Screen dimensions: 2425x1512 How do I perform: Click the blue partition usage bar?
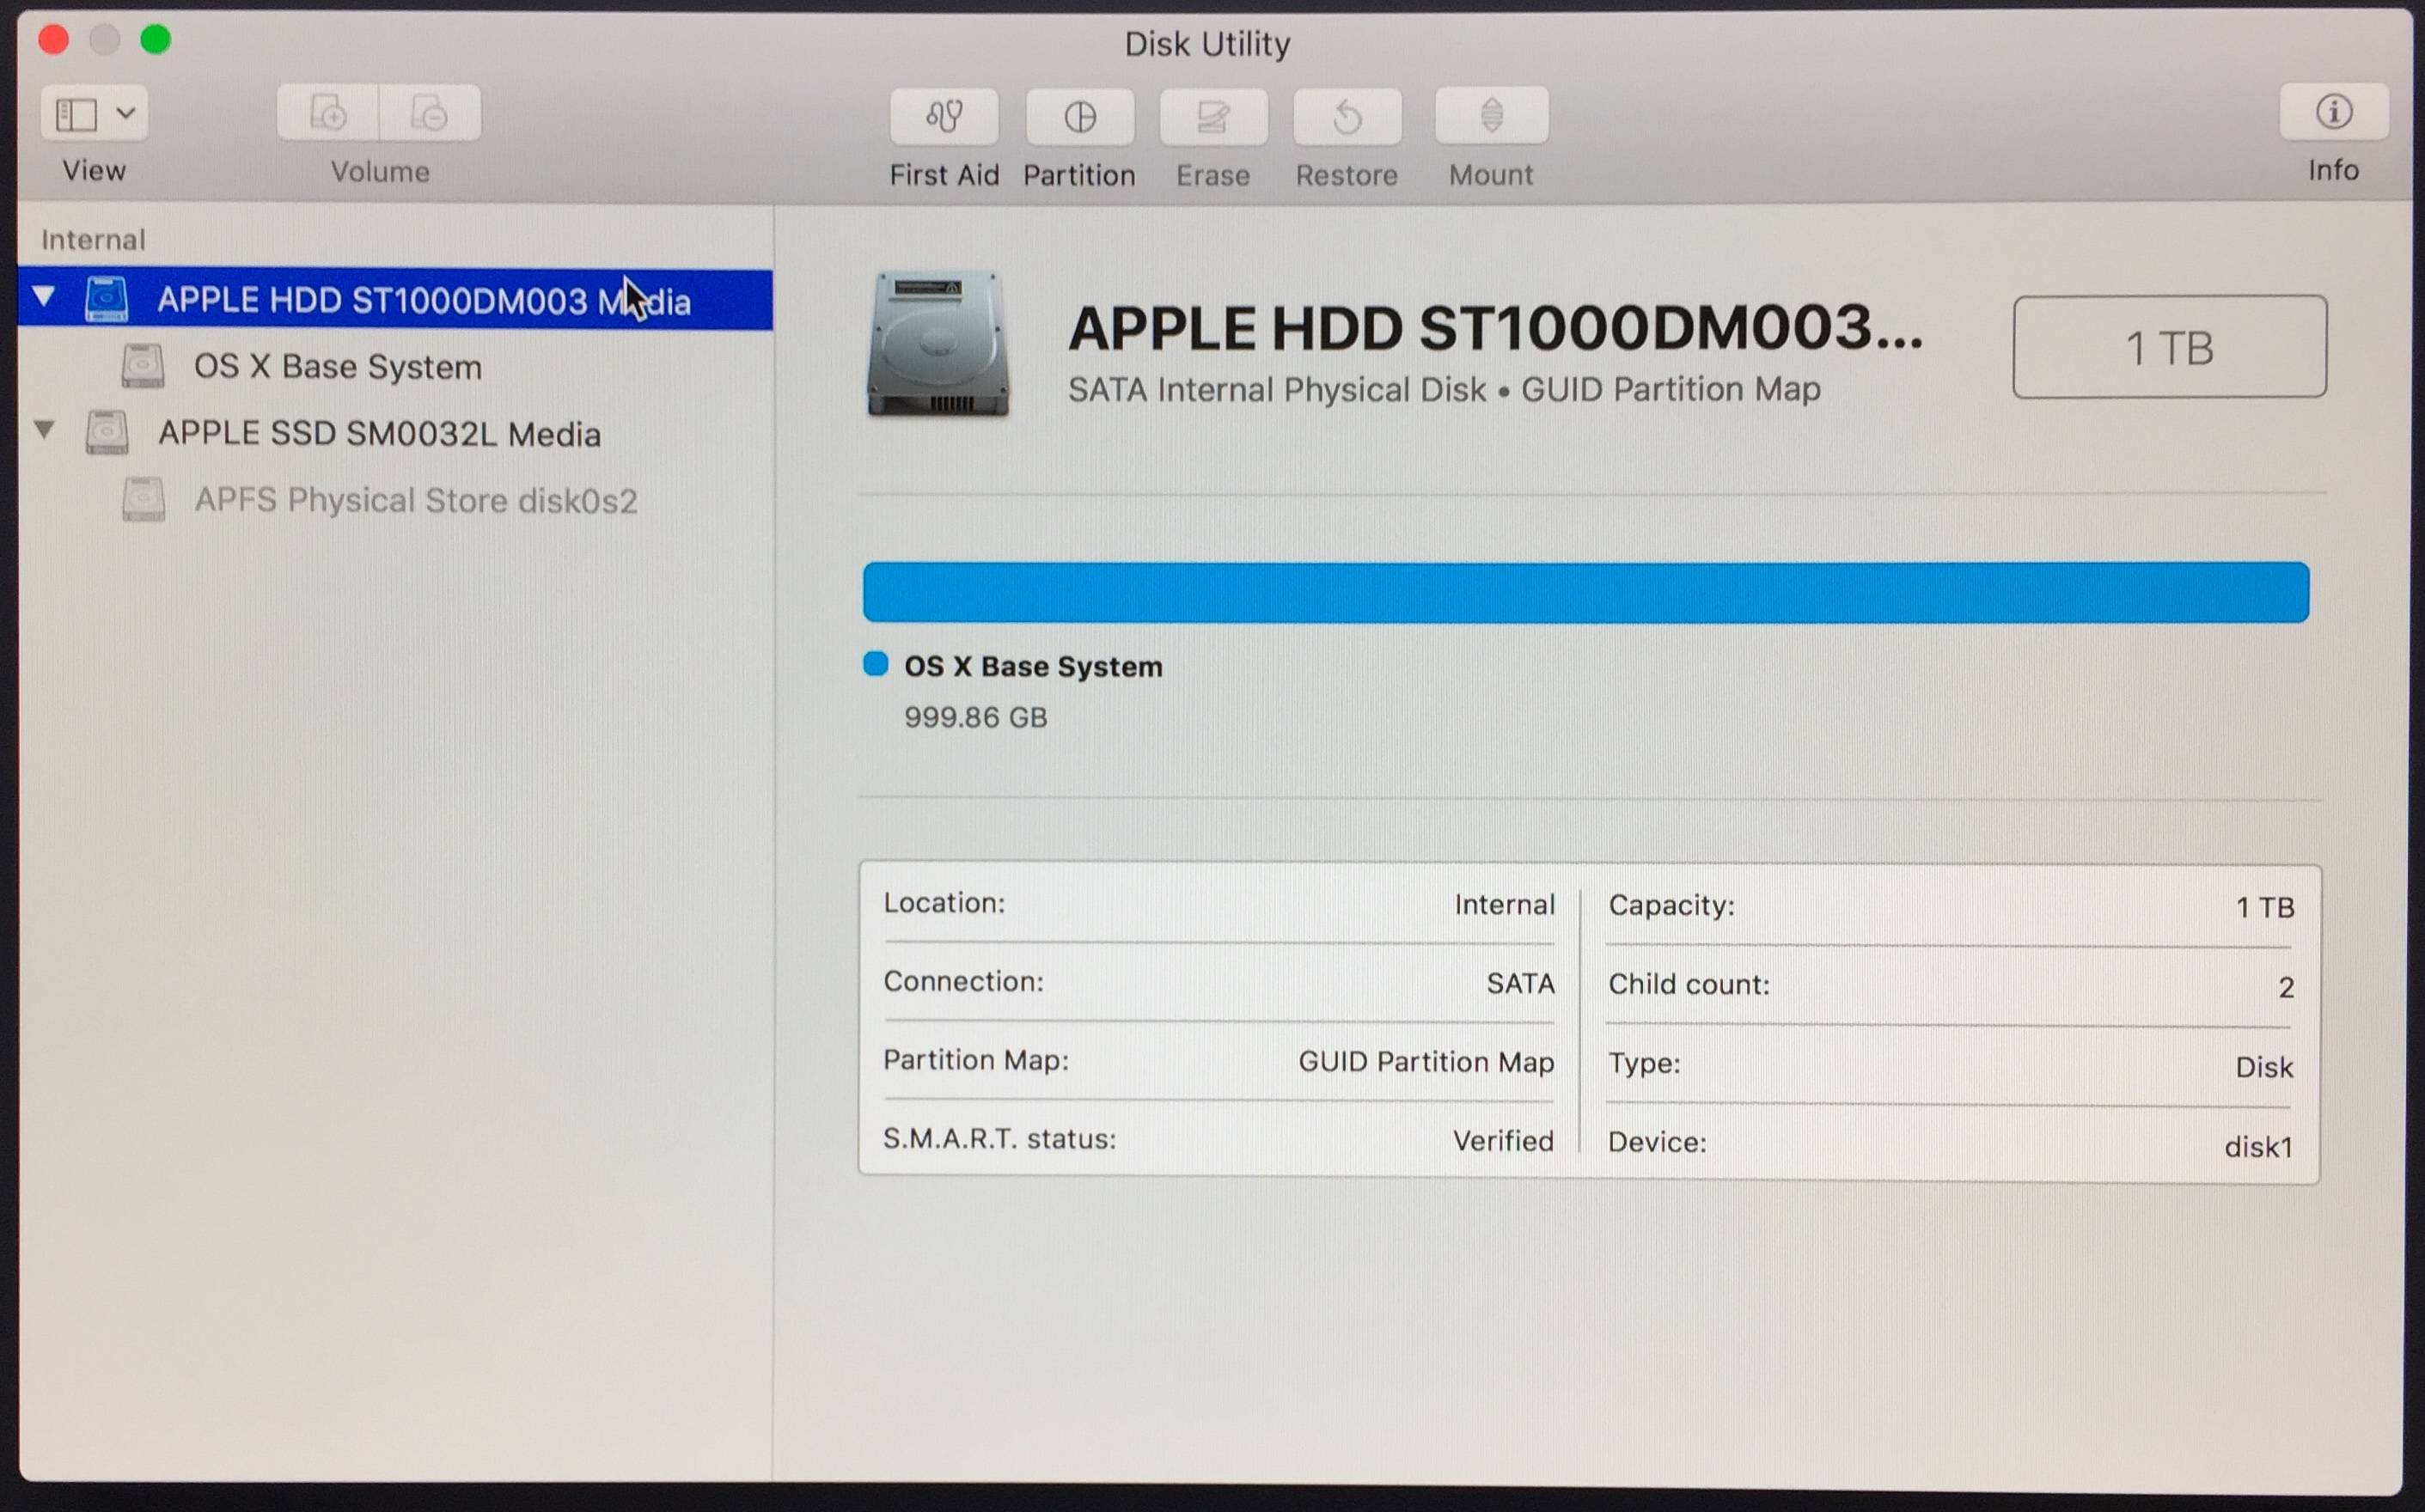pyautogui.click(x=1585, y=592)
